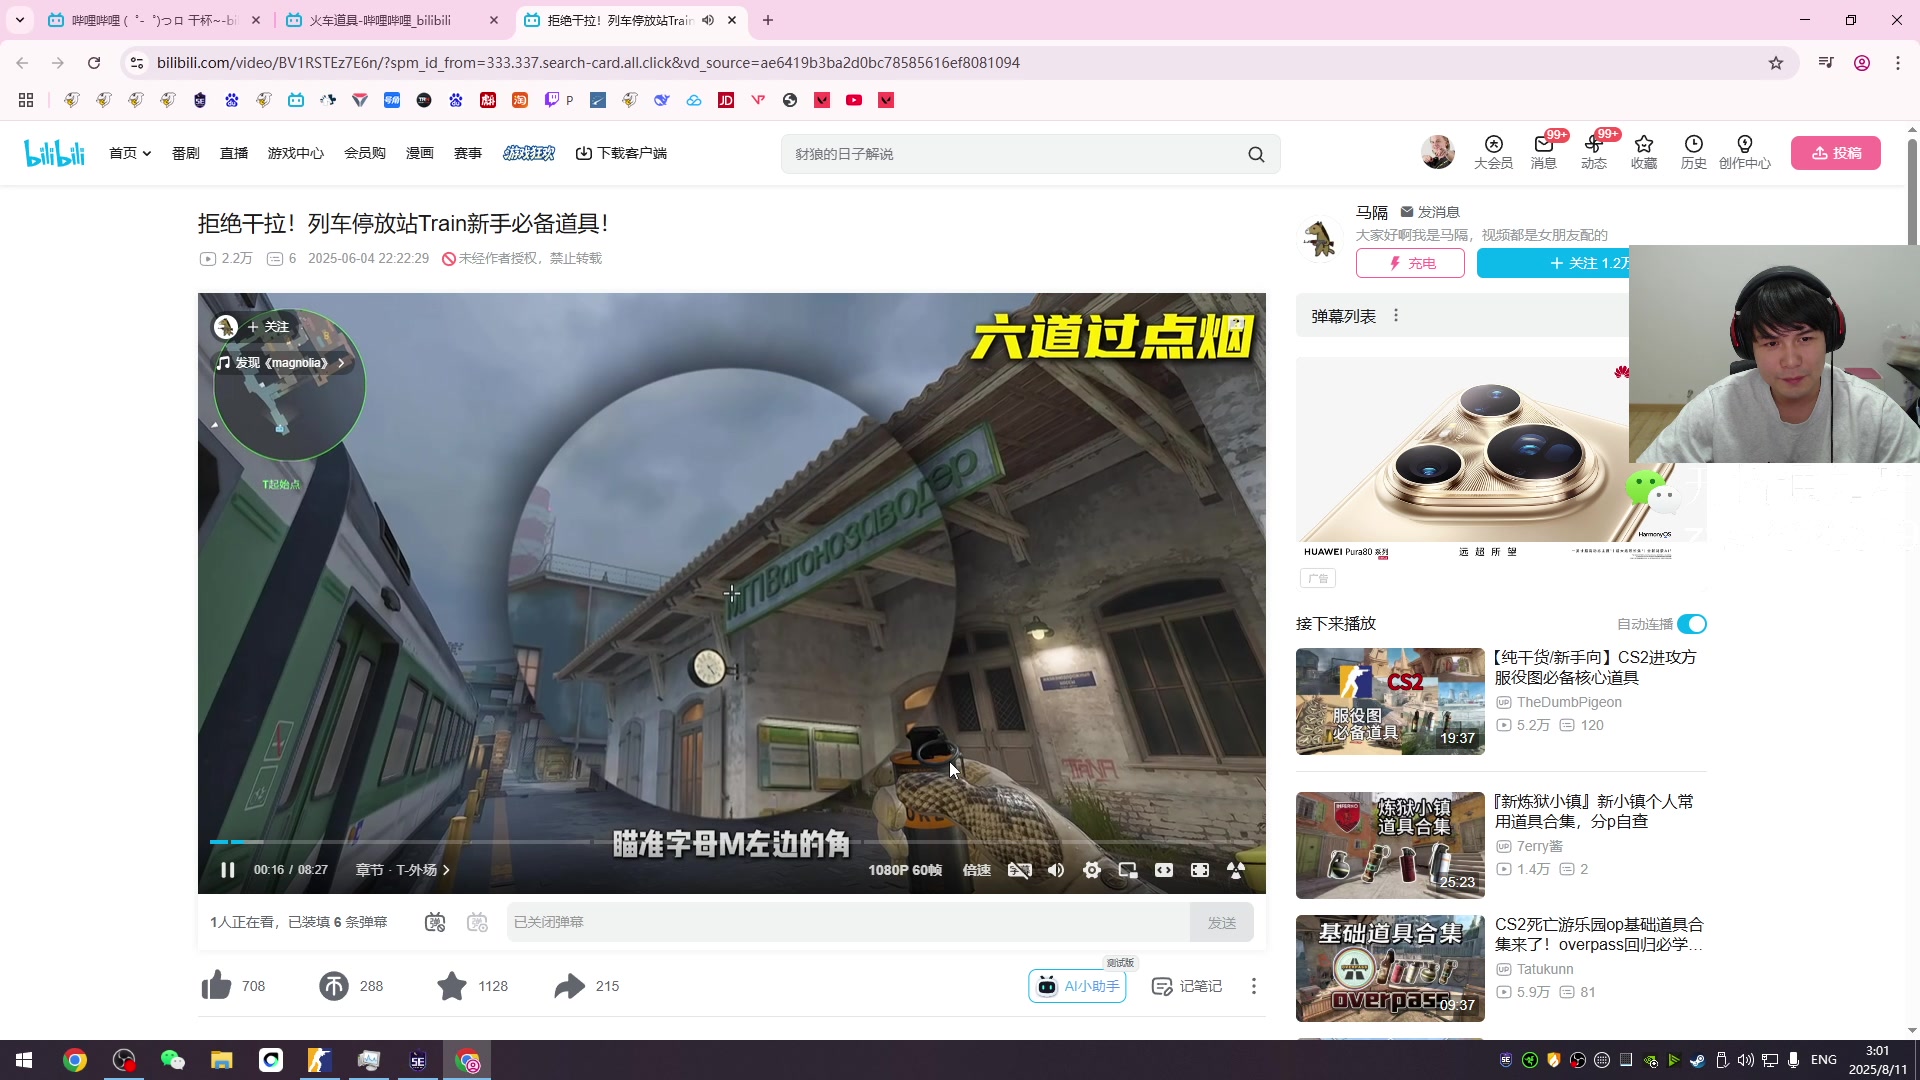This screenshot has width=1920, height=1080.
Task: Open File Explorer from taskbar
Action: pos(222,1060)
